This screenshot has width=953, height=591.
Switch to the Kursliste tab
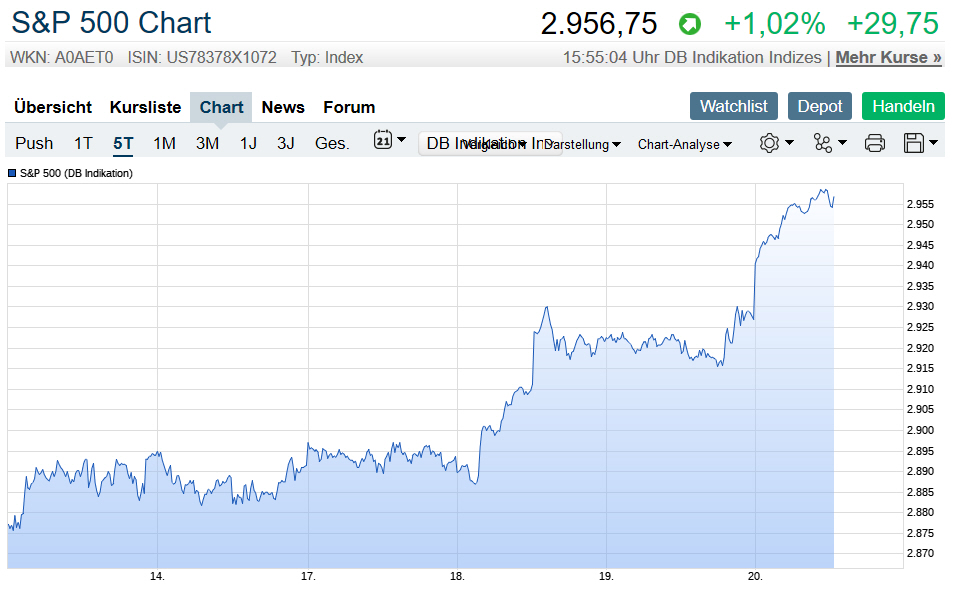pos(145,107)
